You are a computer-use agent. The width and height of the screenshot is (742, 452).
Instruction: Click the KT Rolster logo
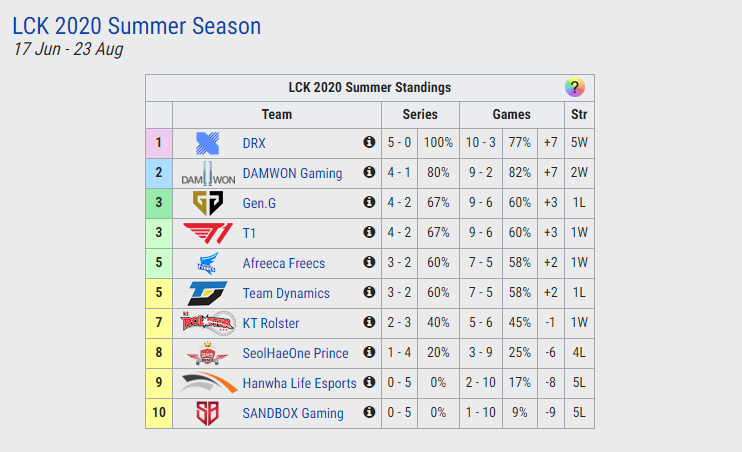pos(208,323)
